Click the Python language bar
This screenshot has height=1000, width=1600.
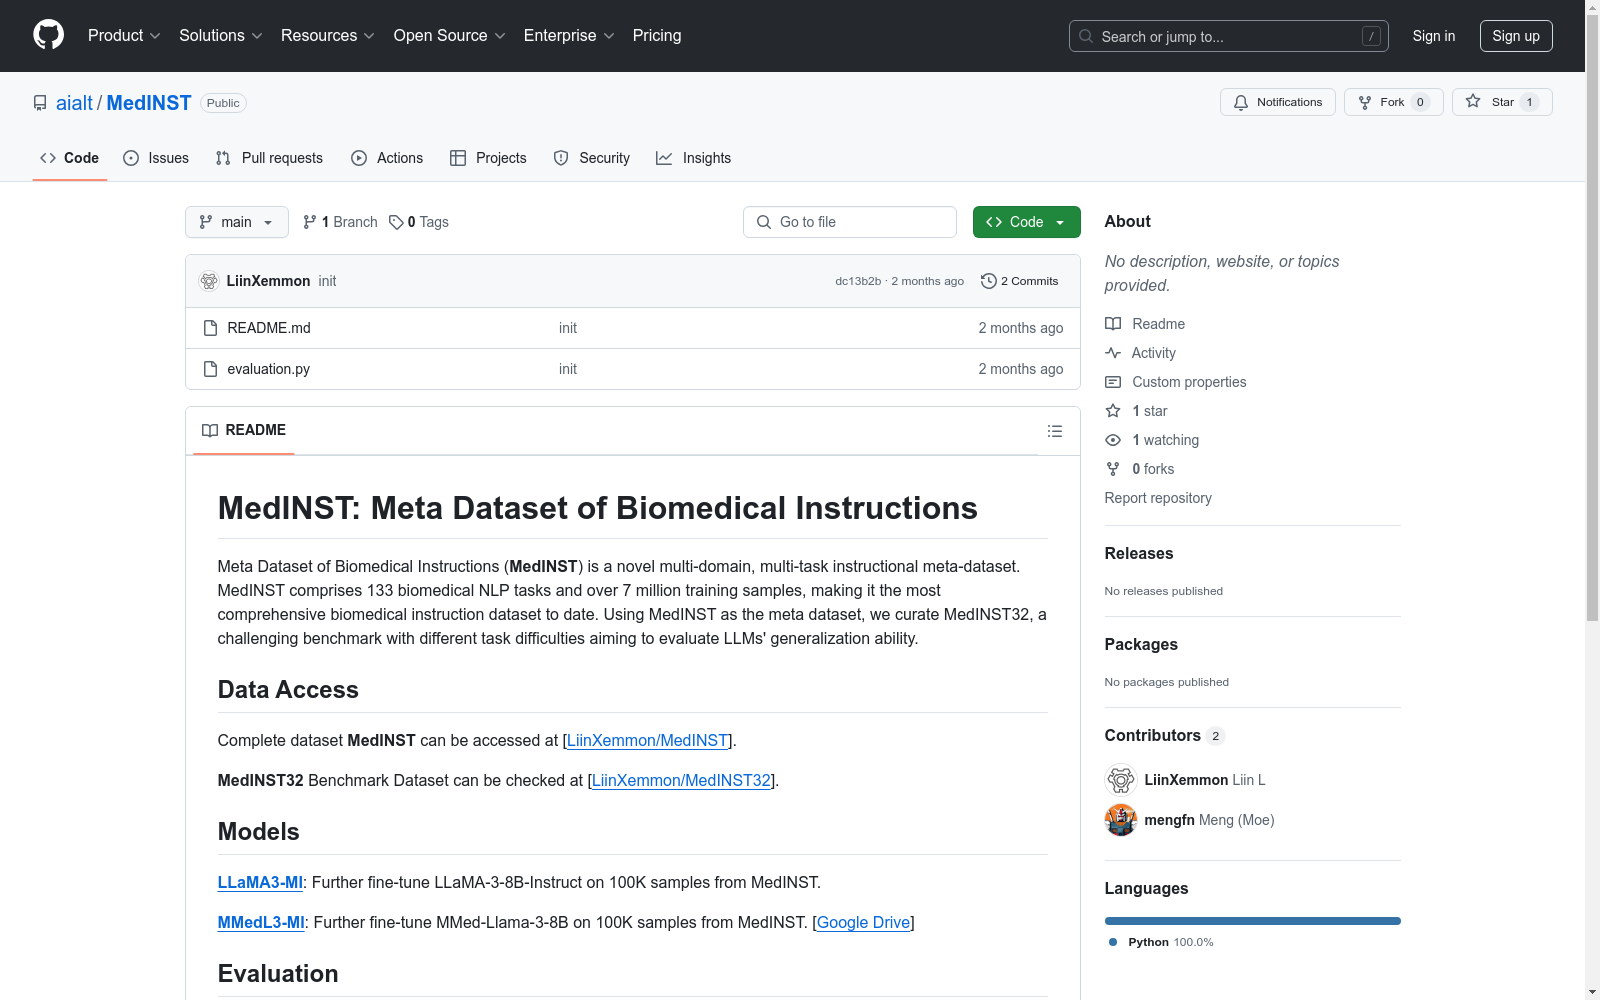1253,921
